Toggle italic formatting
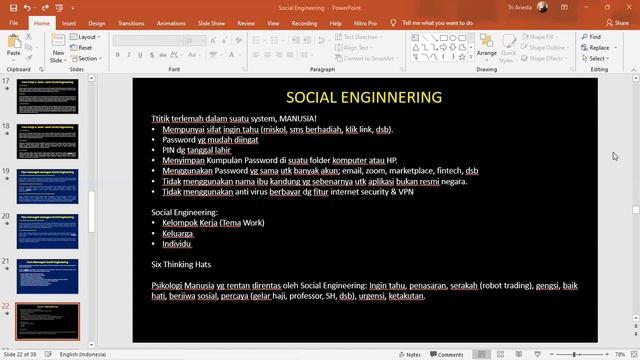Screen dimensions: 640x360 pyautogui.click(x=129, y=55)
